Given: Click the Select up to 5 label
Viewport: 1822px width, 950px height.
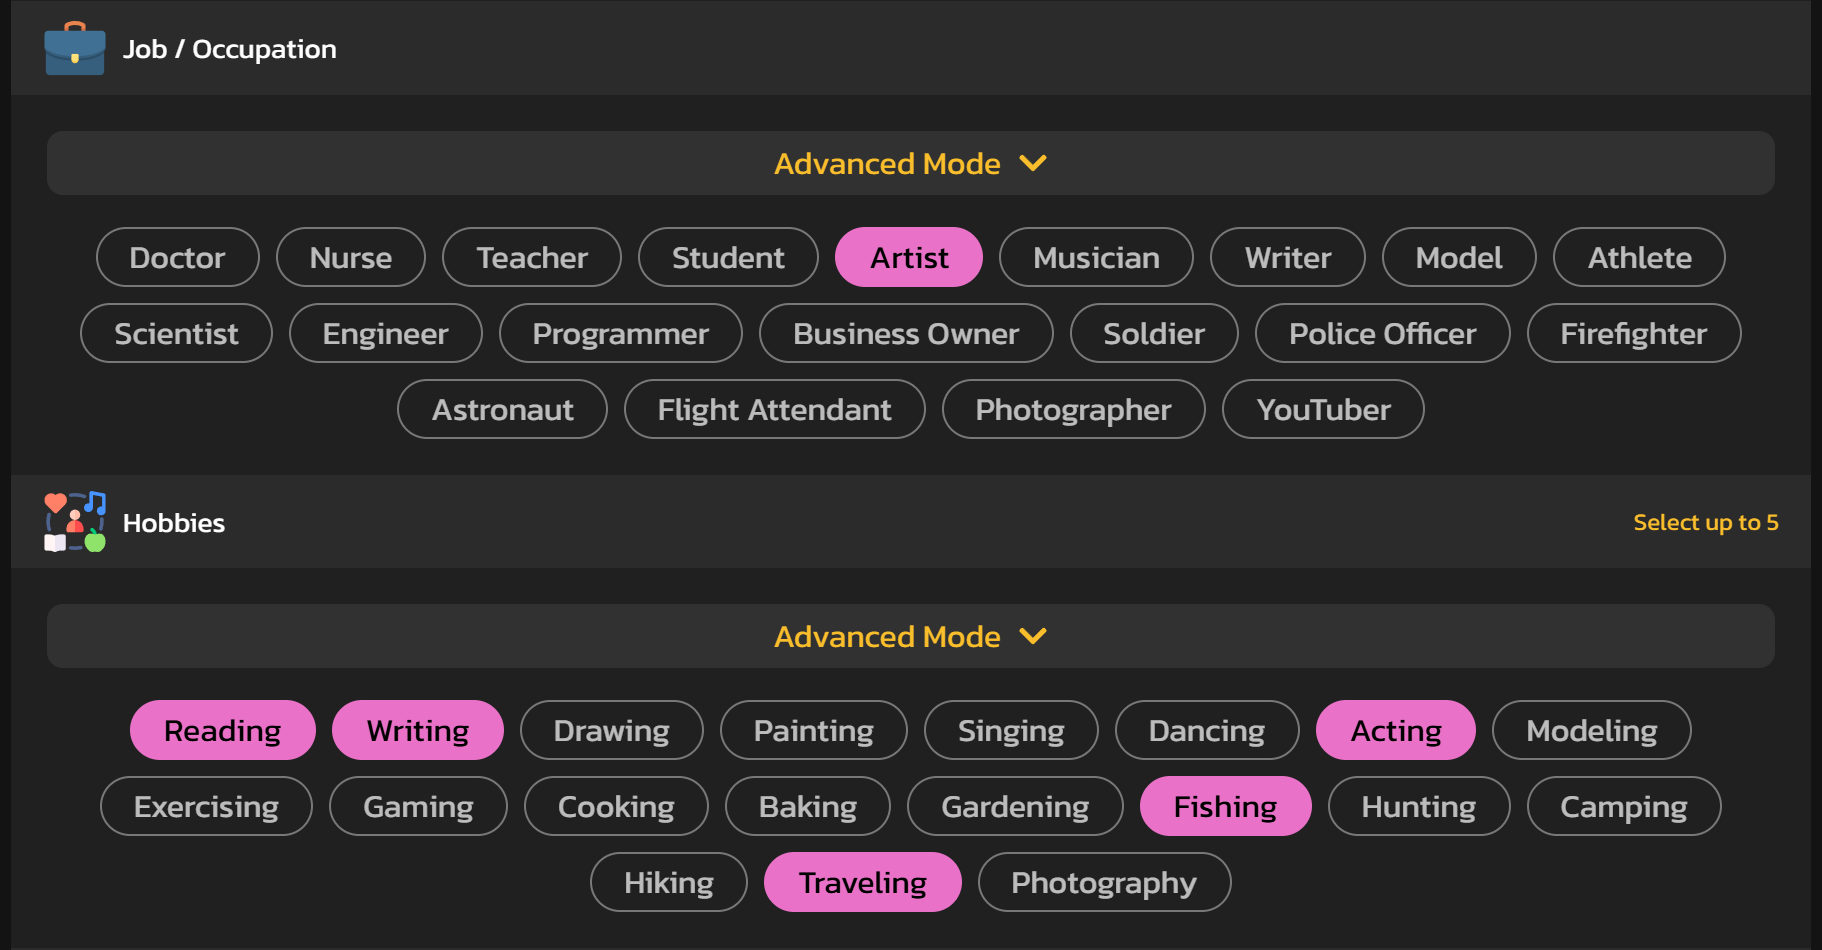Looking at the screenshot, I should [1706, 522].
